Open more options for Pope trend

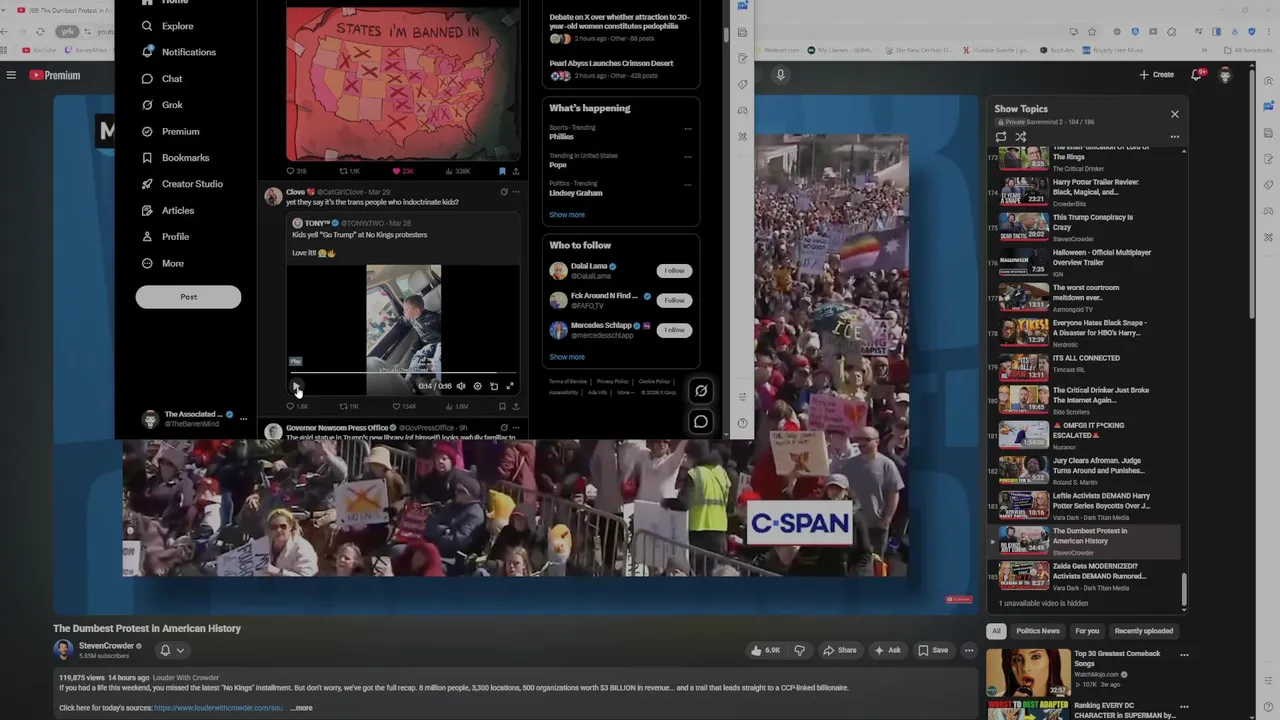click(687, 157)
